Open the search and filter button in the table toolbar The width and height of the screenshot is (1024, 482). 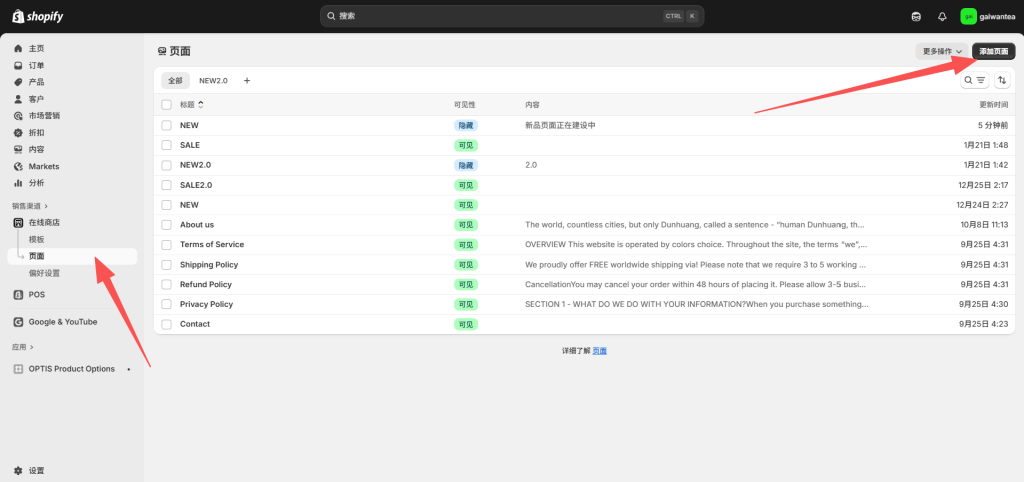click(x=974, y=80)
